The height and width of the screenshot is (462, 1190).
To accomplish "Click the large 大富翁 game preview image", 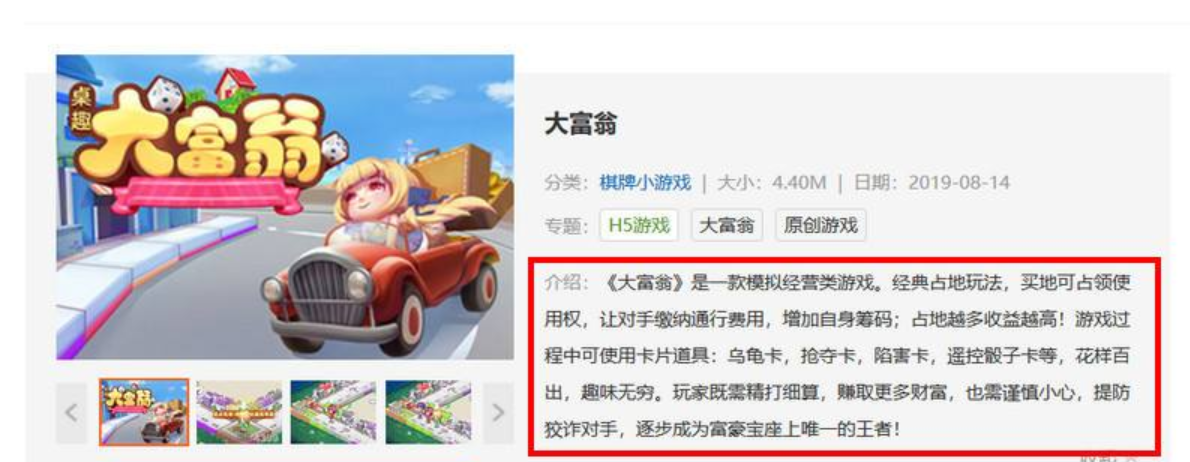I will pos(285,207).
